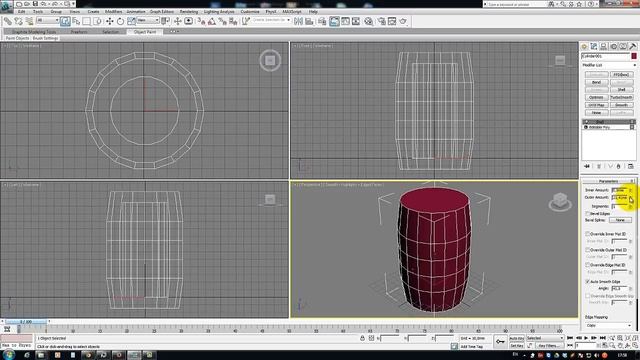Go to the animation start frame
This screenshot has height=360, width=640.
click(570, 338)
